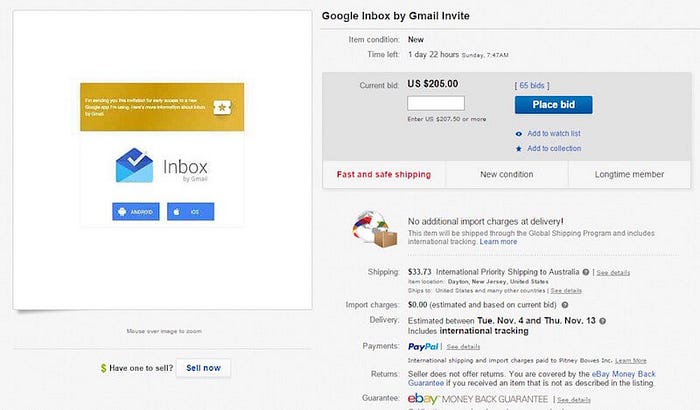Select the Longtime member tab
This screenshot has height=410, width=700.
point(629,175)
